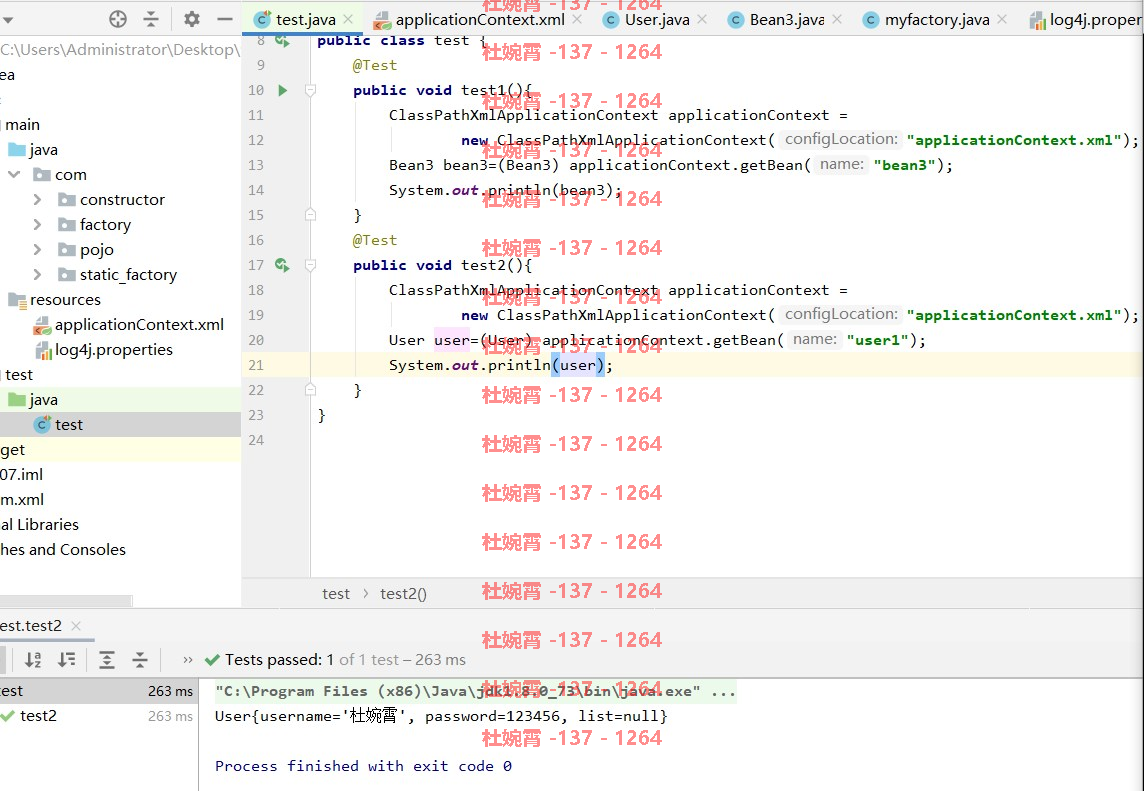The height and width of the screenshot is (791, 1144).
Task: Close the test.test2 run tab
Action: pos(76,626)
